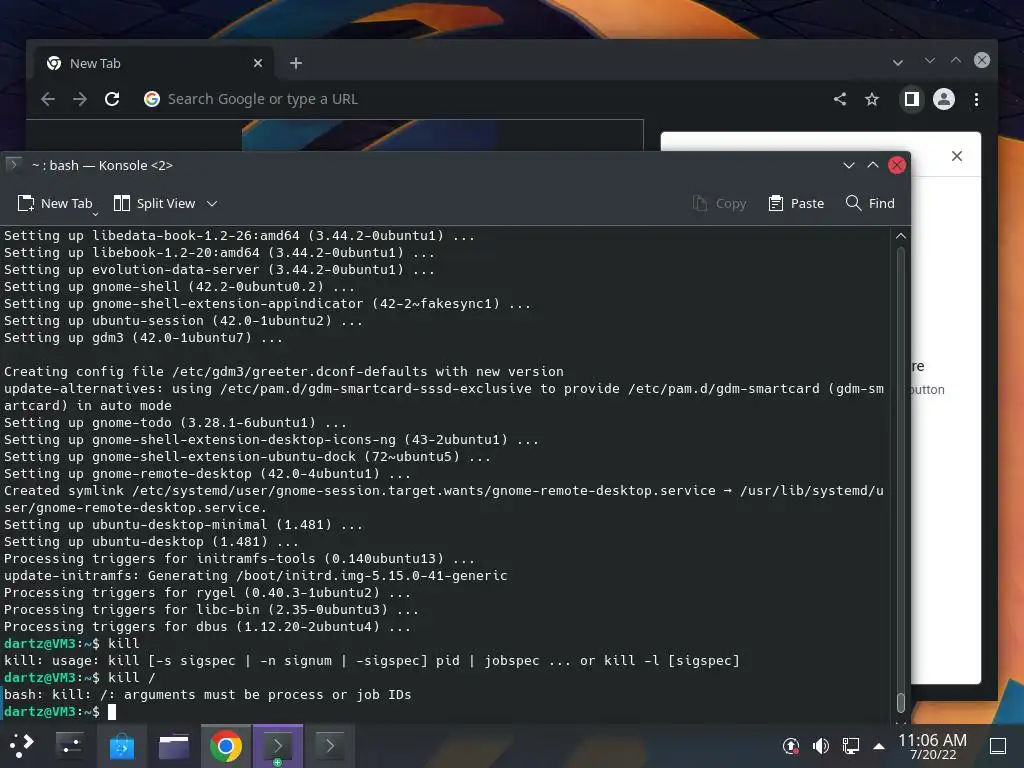
Task: Select the New Tab tab in Chrome
Action: click(153, 63)
